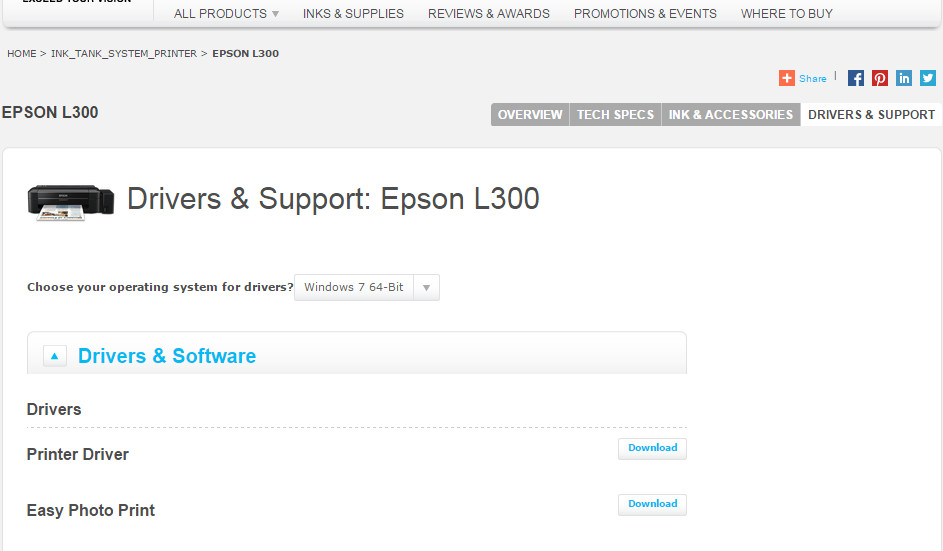The width and height of the screenshot is (943, 551).
Task: Click the Easy Photo Print label
Action: (91, 510)
